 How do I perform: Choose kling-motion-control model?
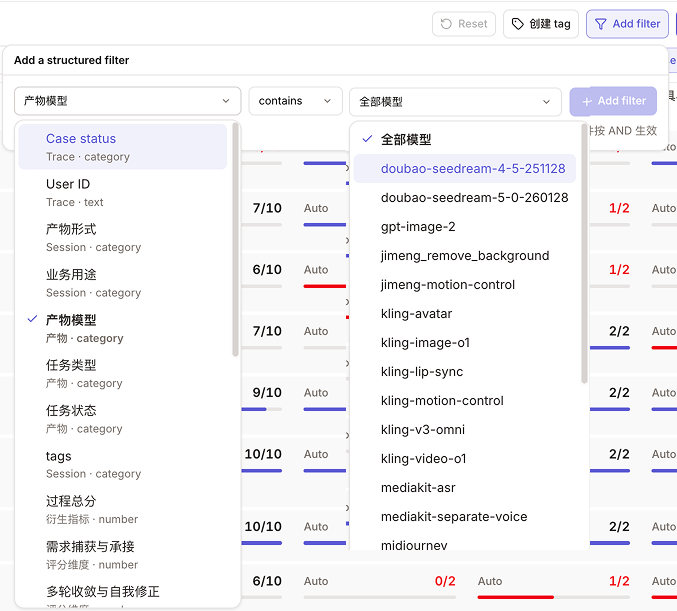click(465, 400)
